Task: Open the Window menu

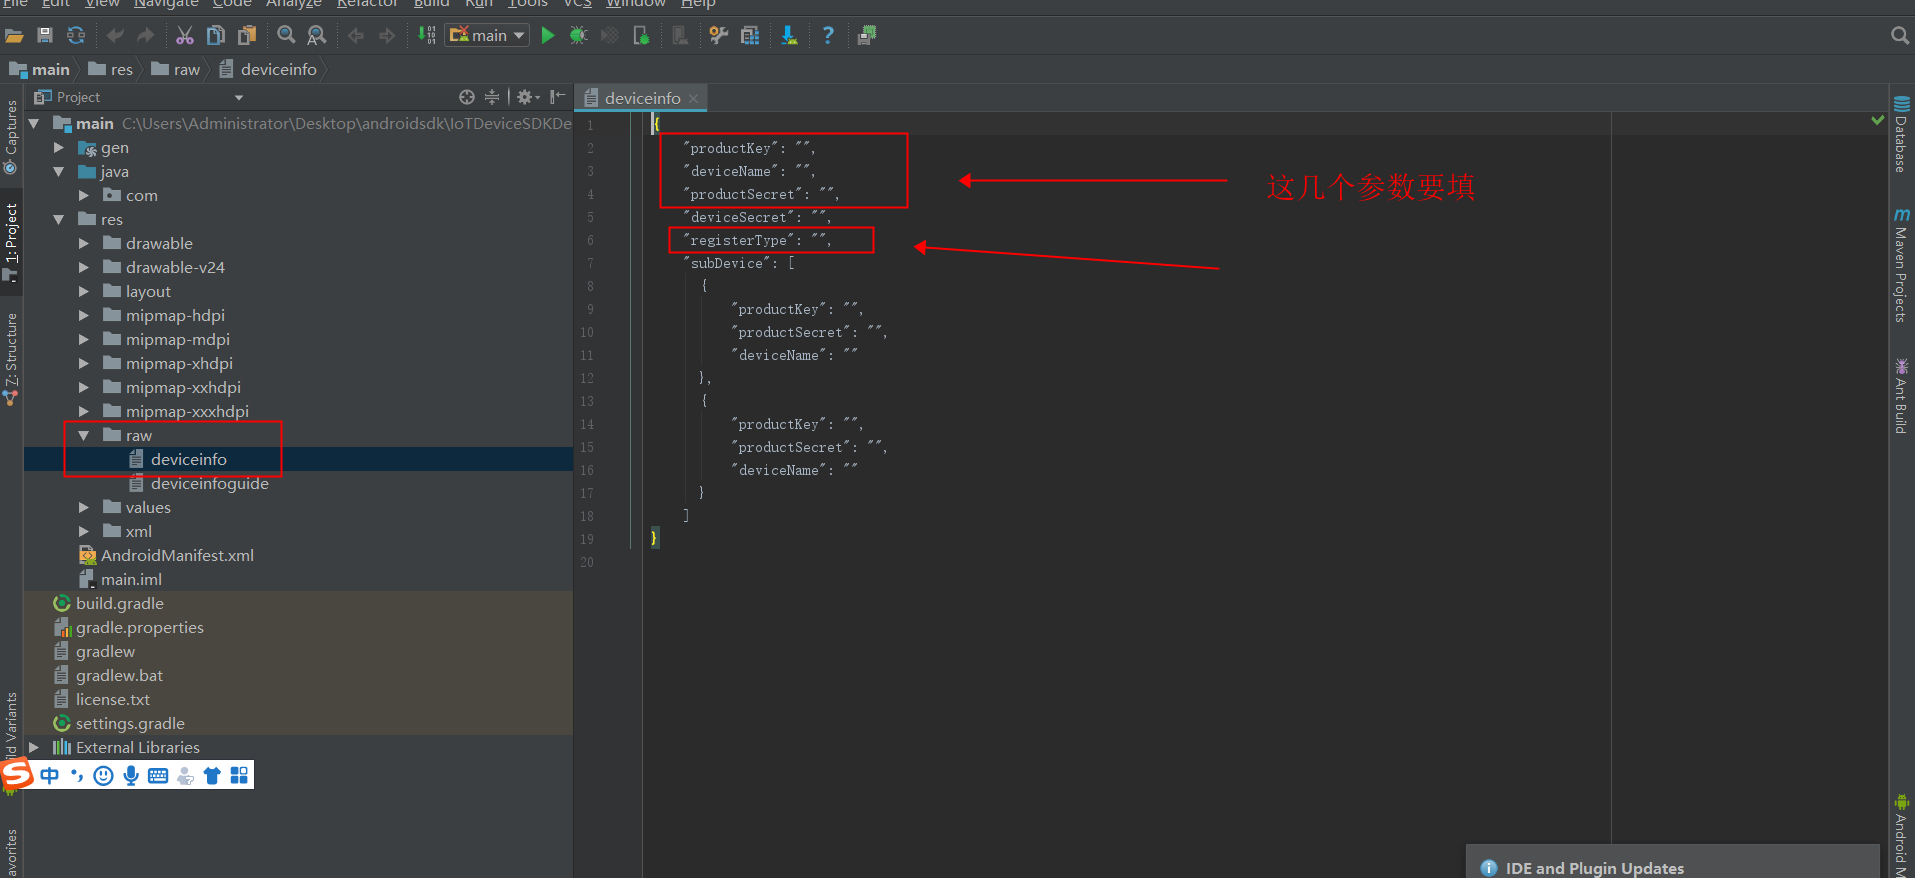Action: 636,4
